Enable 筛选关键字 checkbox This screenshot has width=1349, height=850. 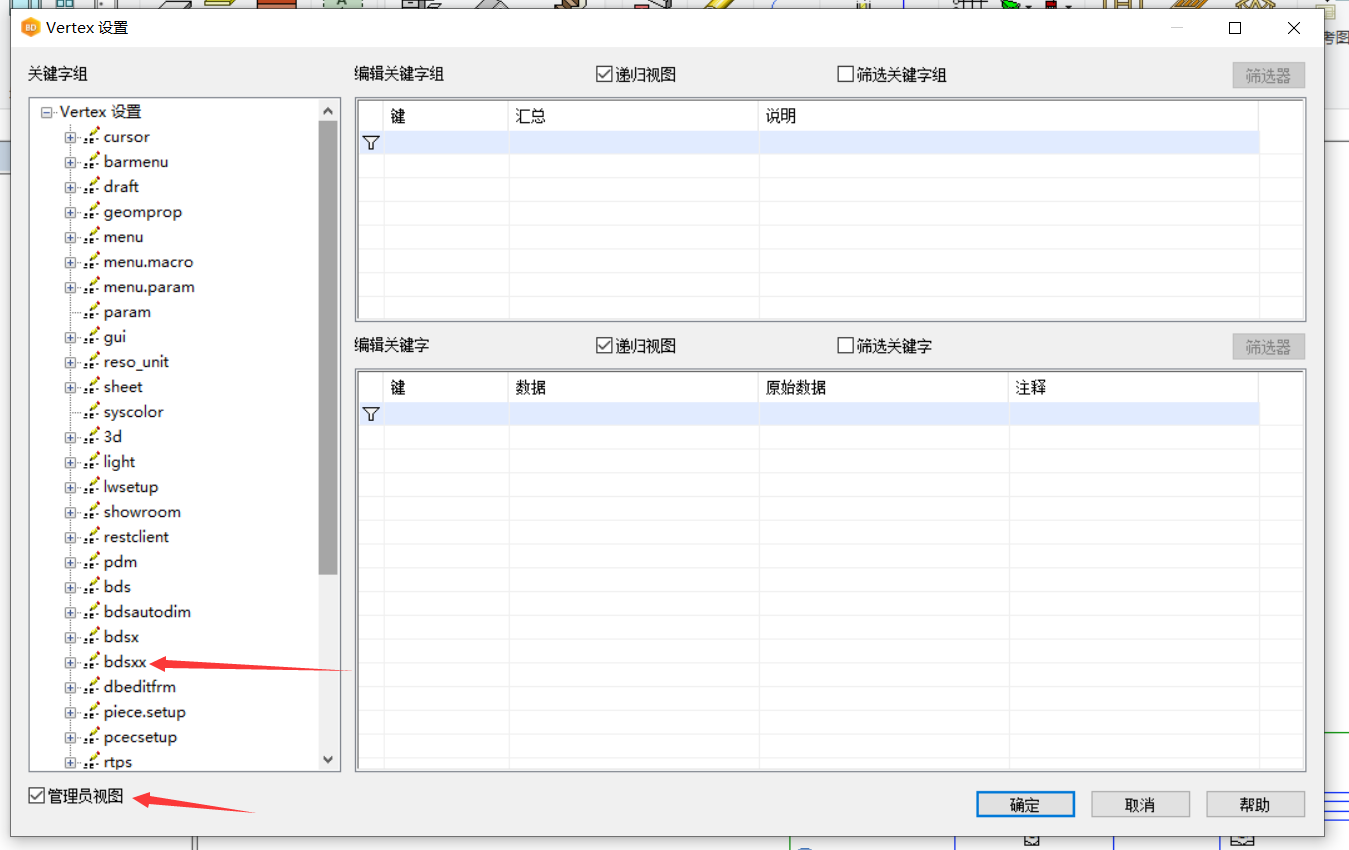[845, 346]
